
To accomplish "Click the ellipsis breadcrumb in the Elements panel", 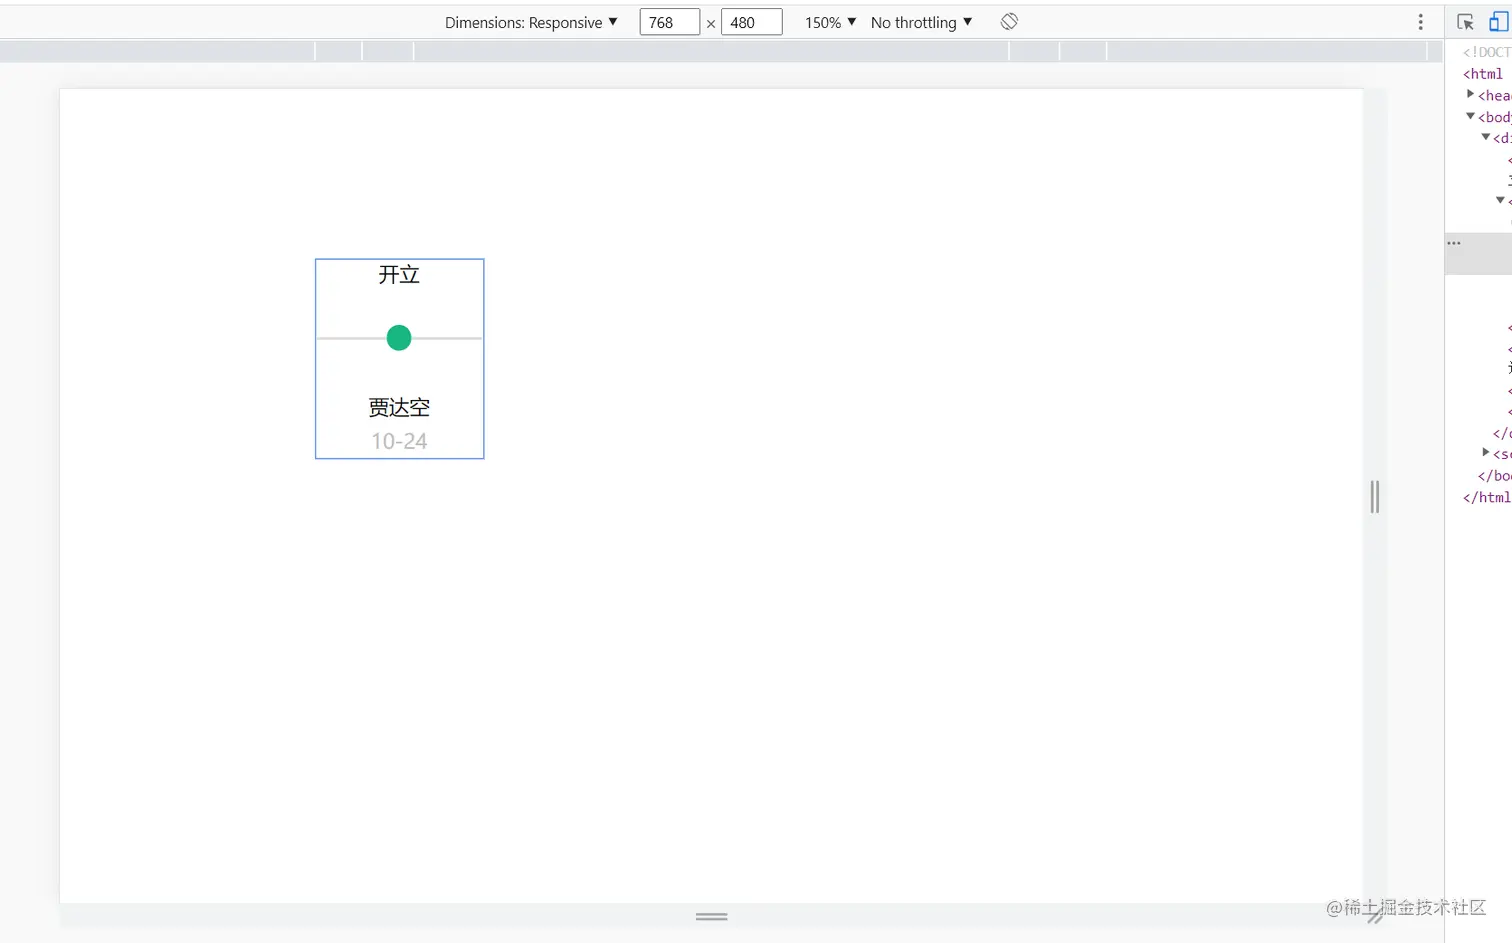I will tap(1454, 242).
